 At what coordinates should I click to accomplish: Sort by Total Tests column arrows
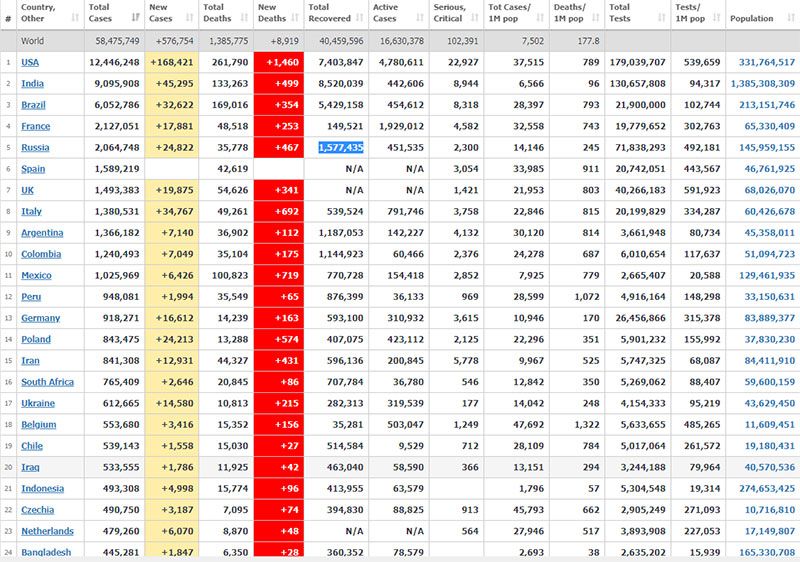click(662, 18)
